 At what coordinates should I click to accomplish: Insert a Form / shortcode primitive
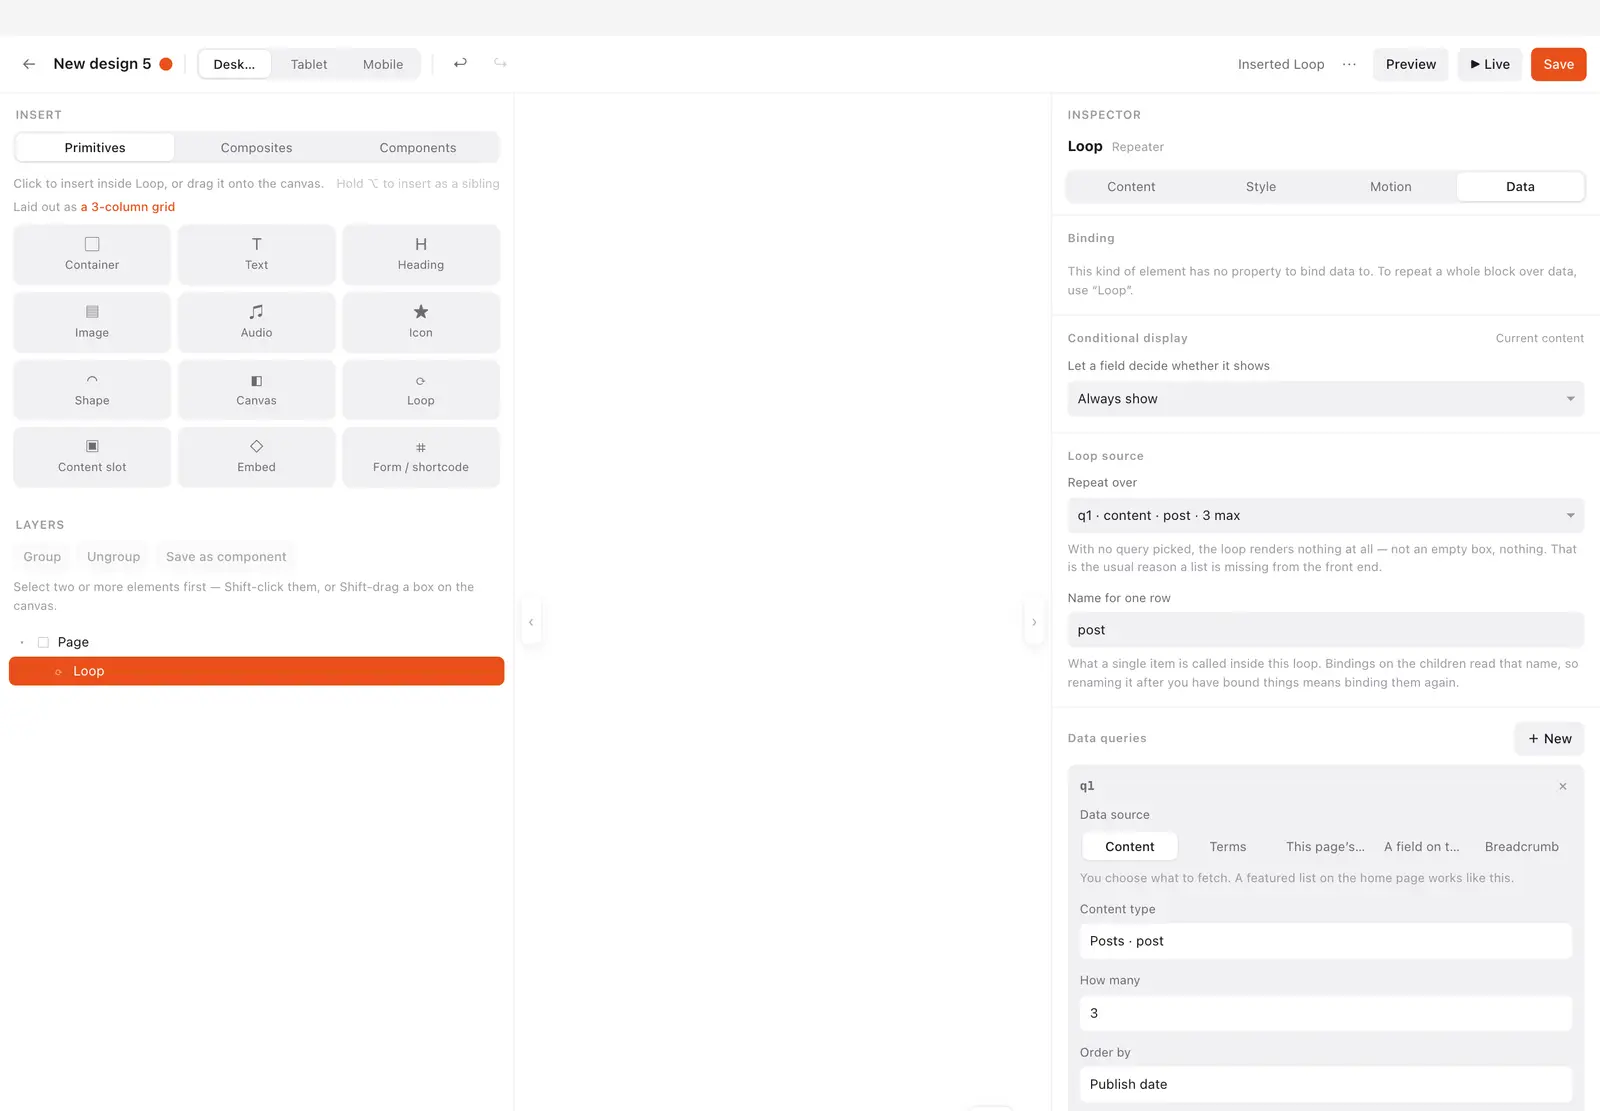click(x=421, y=457)
